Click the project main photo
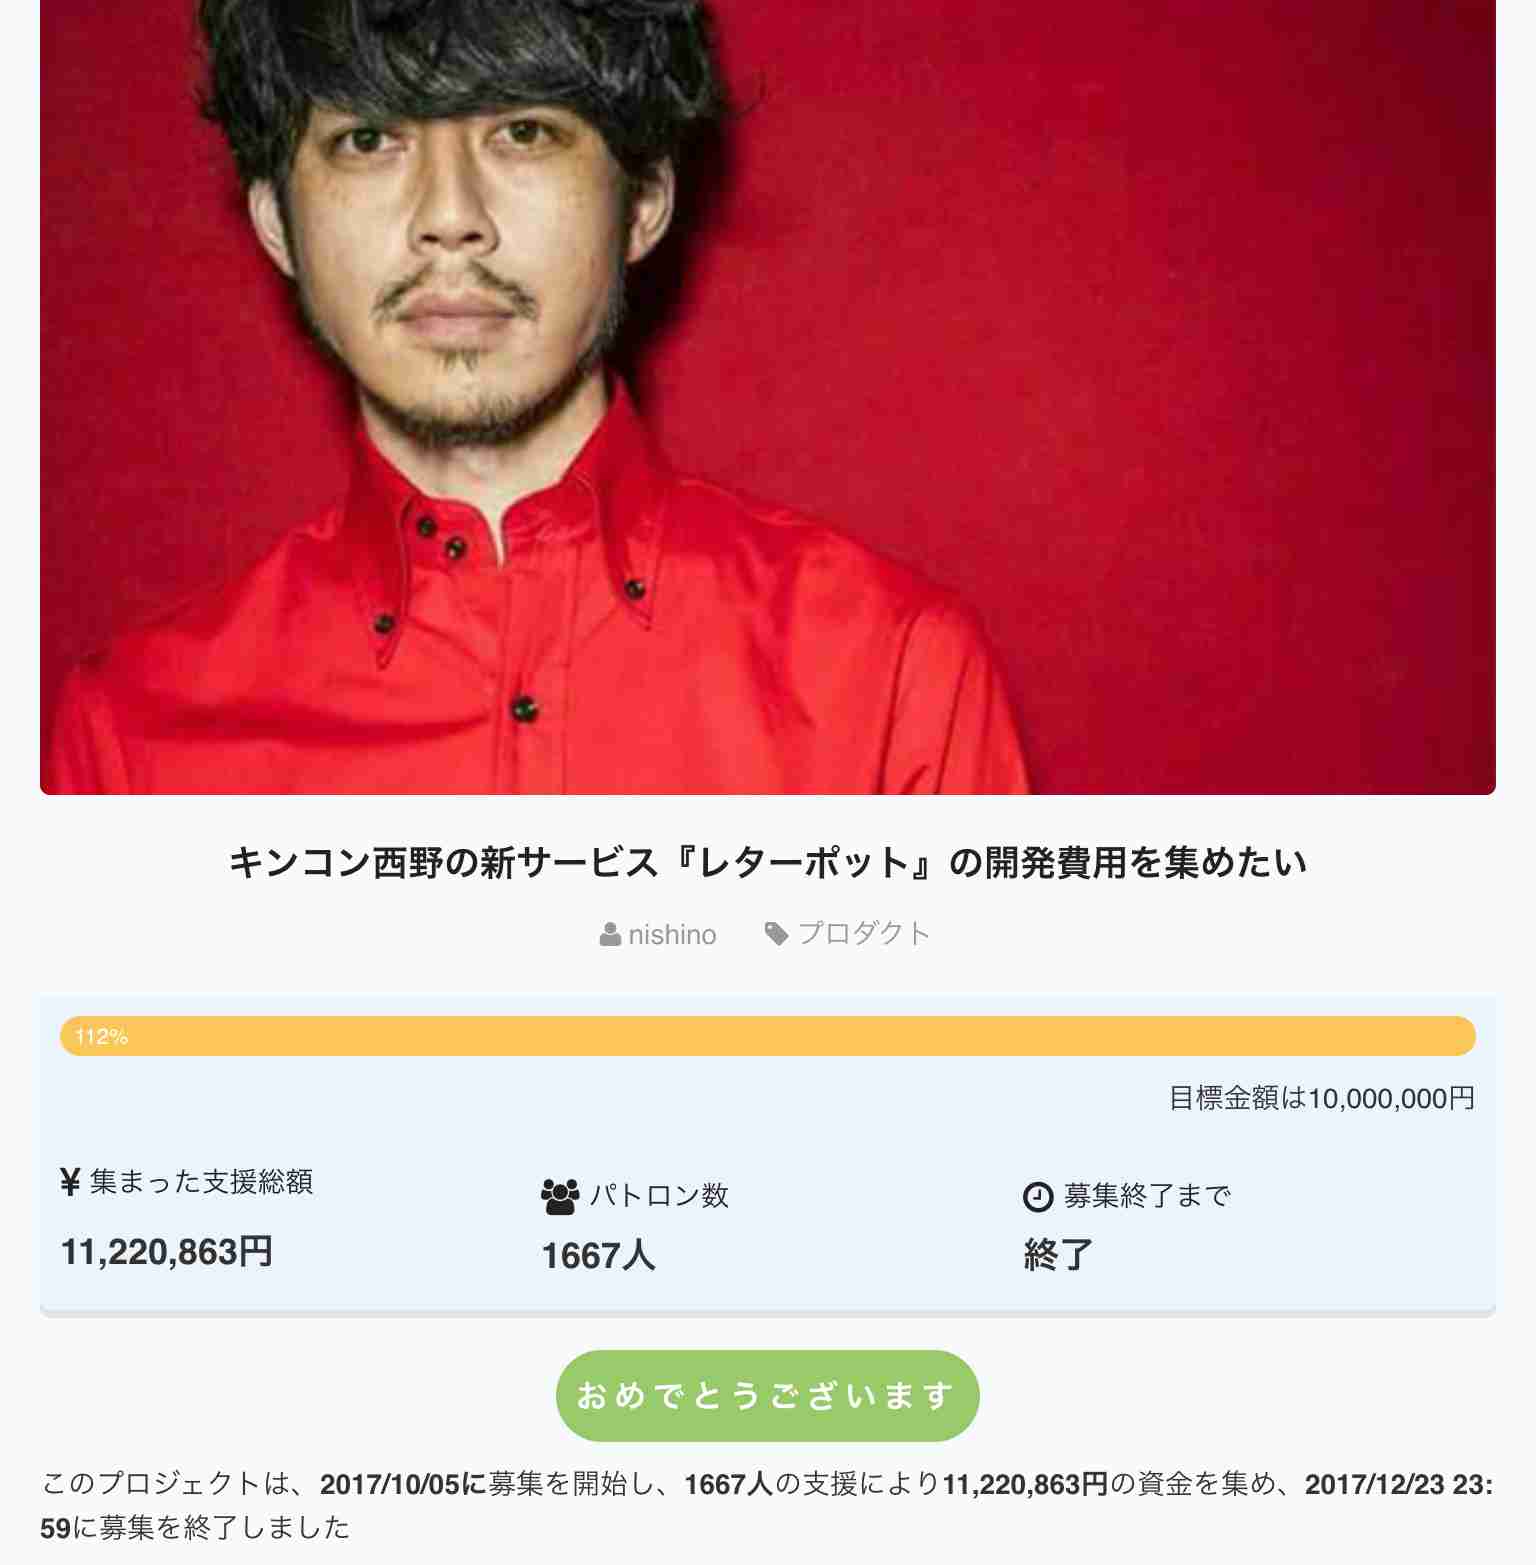 pos(768,397)
